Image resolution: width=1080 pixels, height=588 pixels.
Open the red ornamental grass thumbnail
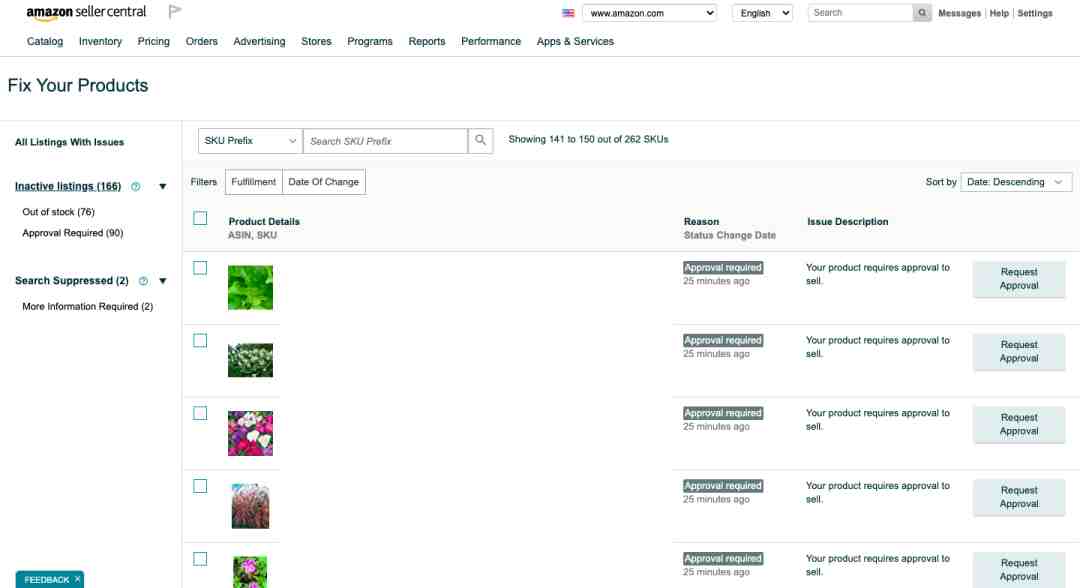250,506
